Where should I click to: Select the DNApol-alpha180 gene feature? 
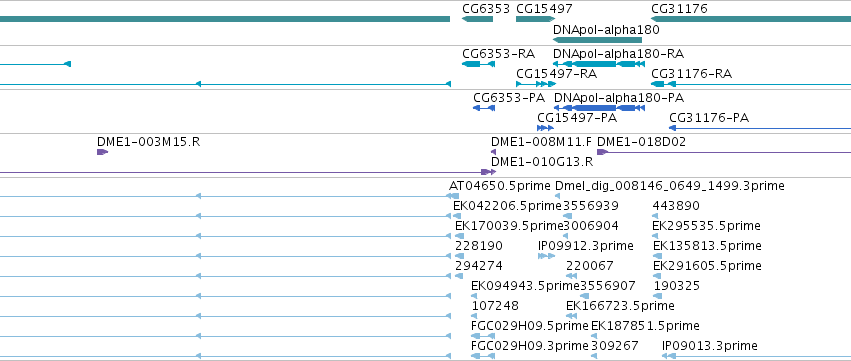tap(597, 40)
